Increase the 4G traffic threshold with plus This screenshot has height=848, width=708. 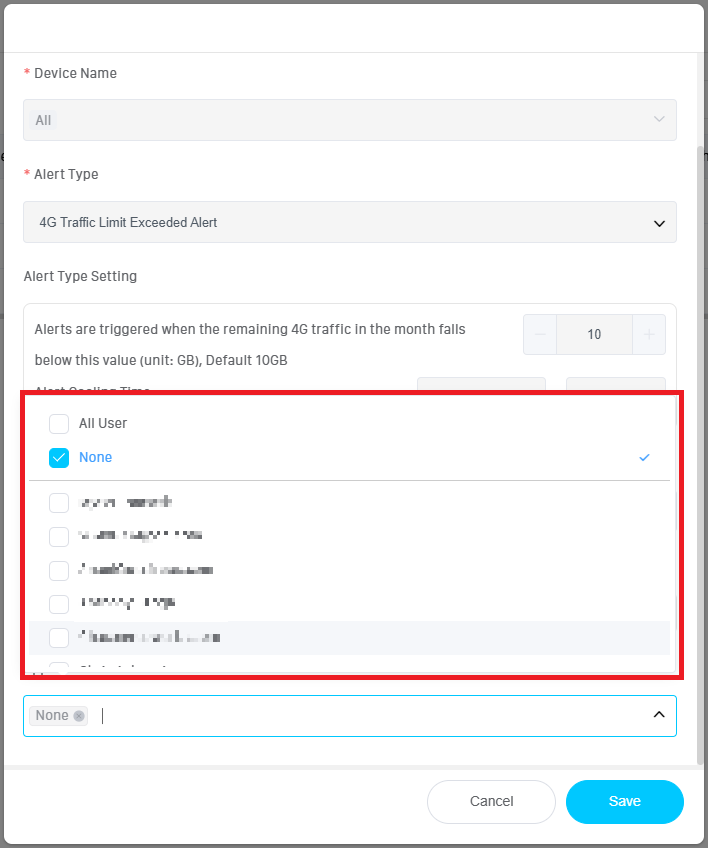coord(649,335)
